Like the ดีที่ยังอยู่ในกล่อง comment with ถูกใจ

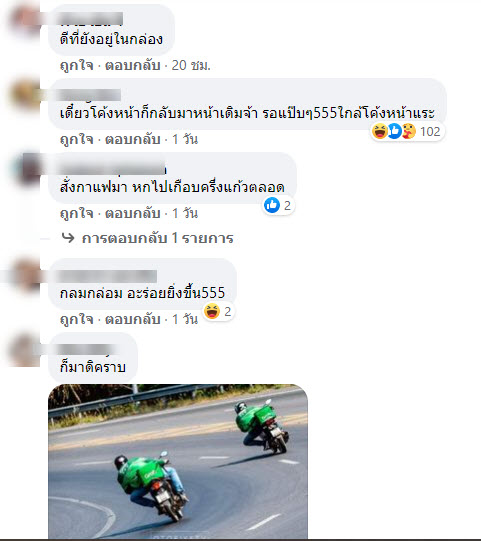(77, 65)
